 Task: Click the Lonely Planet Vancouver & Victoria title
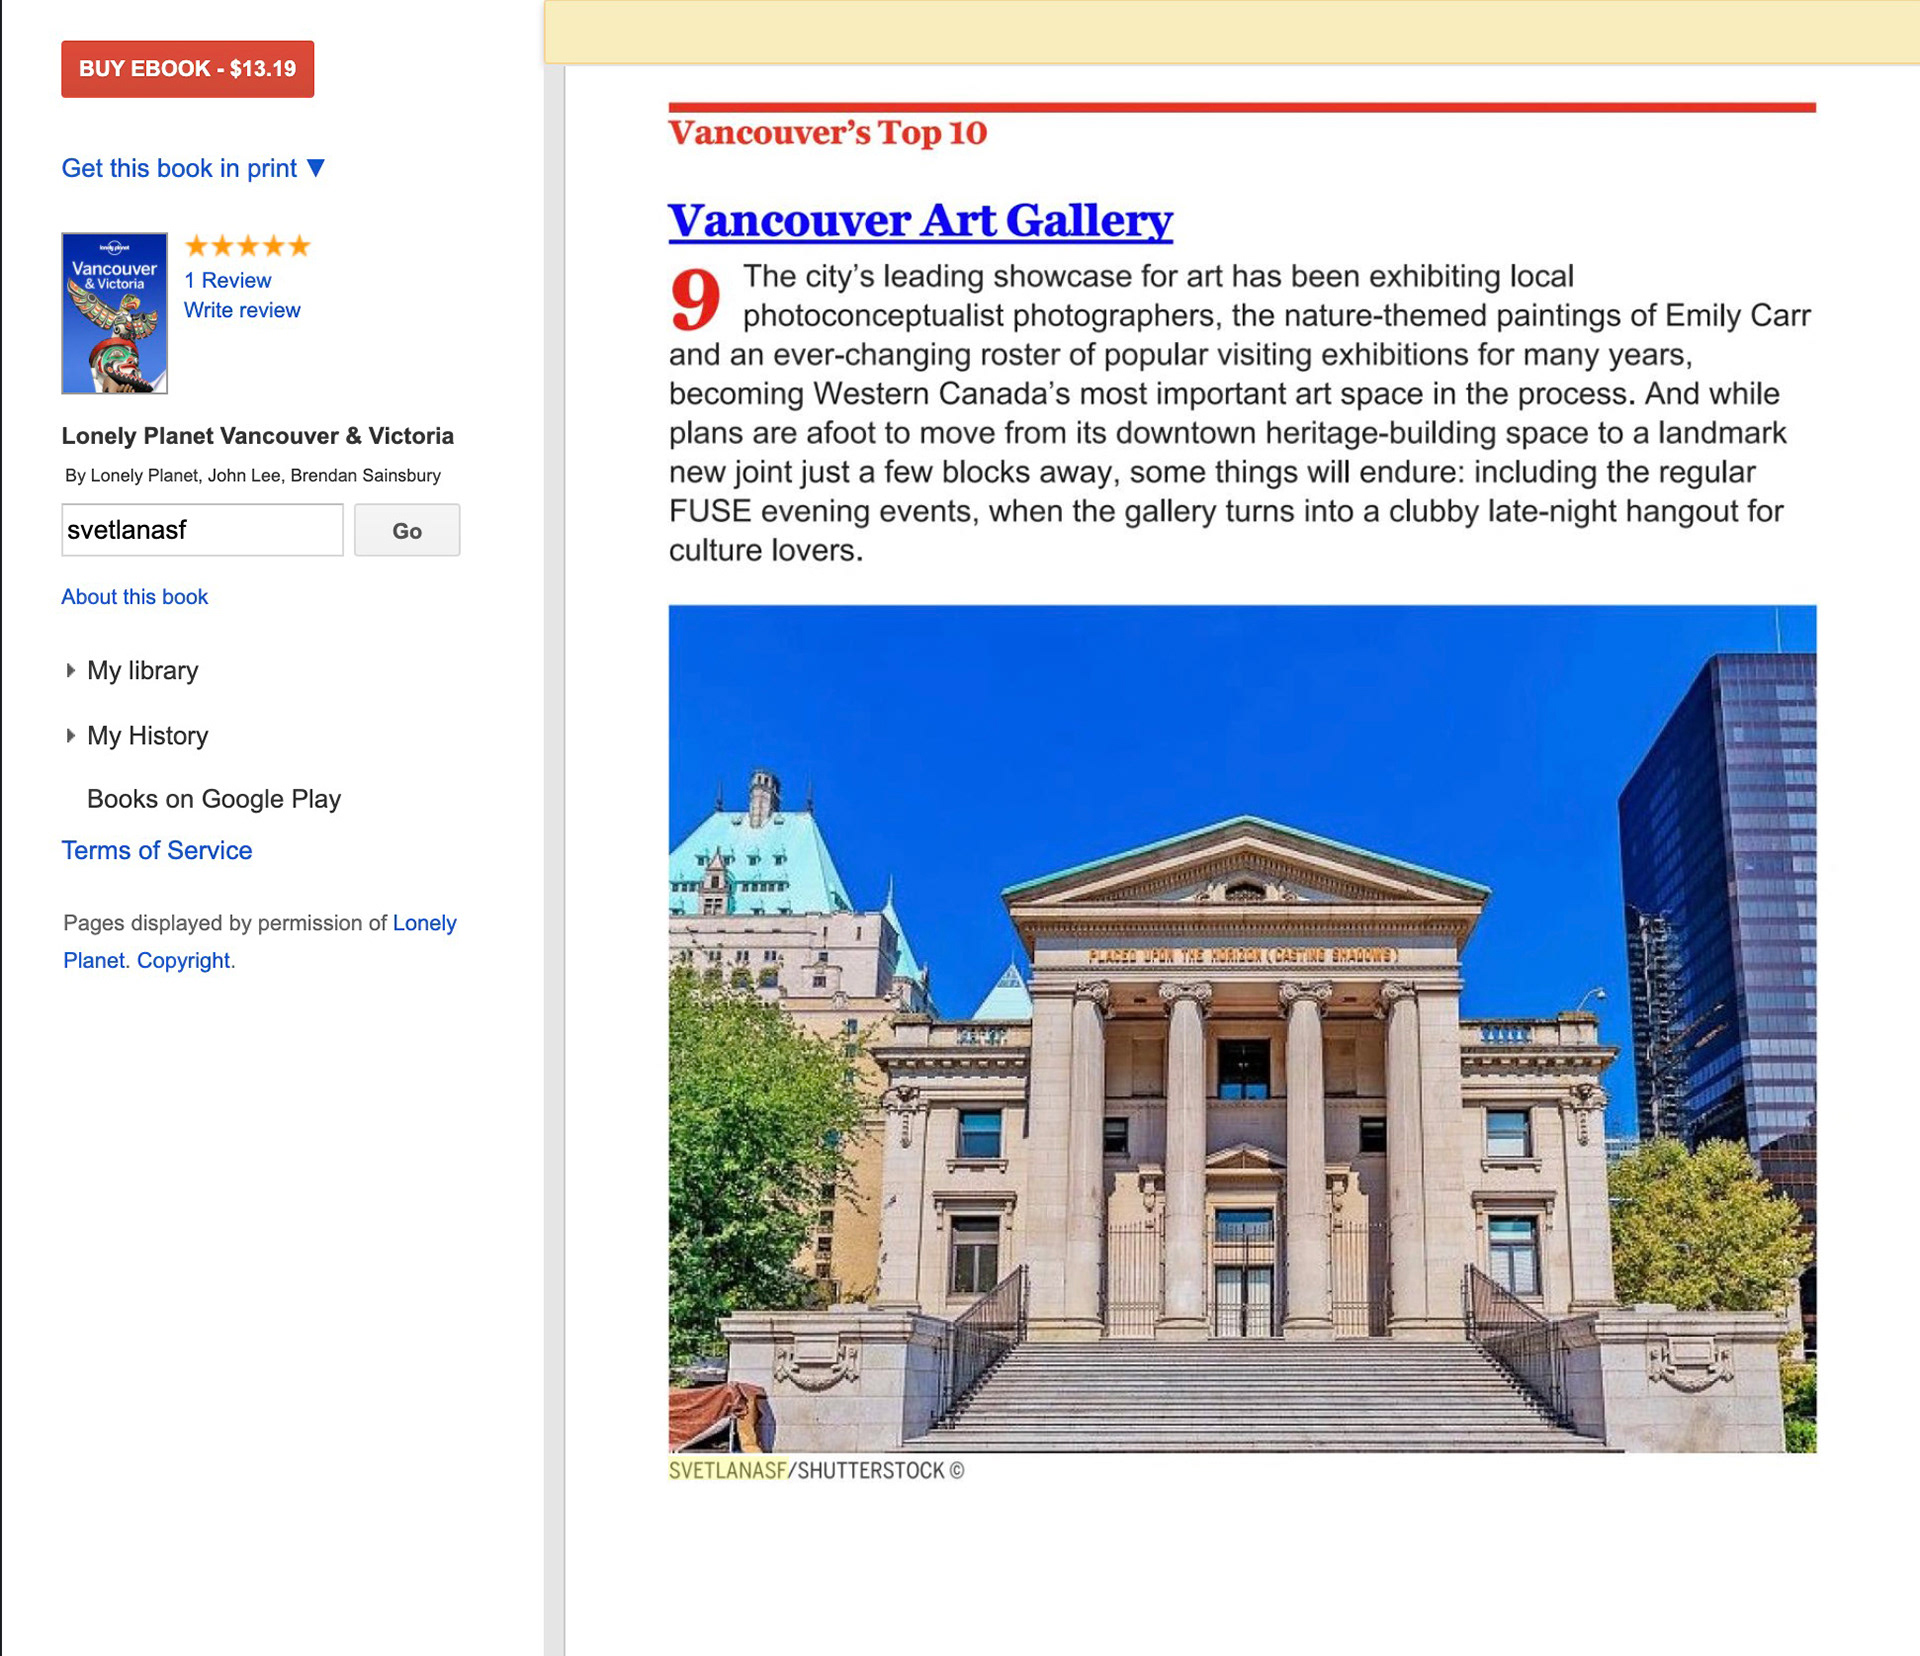tap(257, 436)
